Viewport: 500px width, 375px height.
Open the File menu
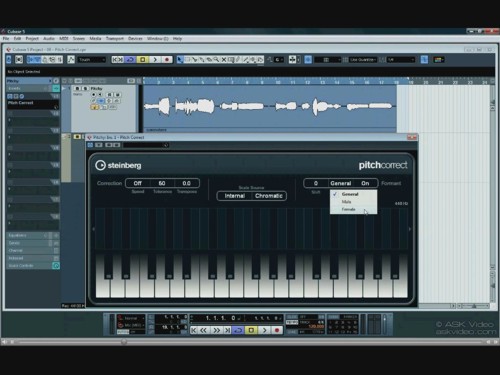tap(6, 39)
